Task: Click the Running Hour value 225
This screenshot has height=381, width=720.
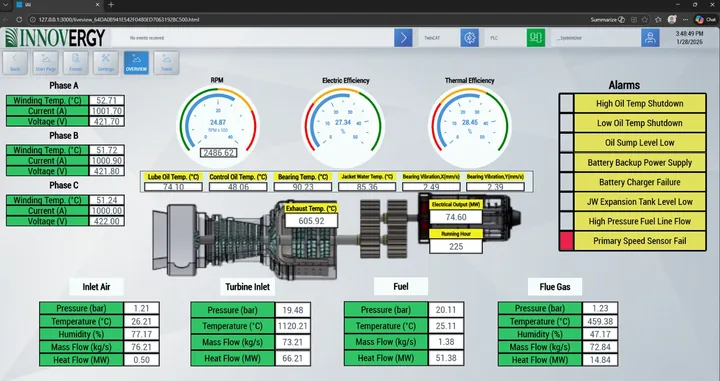Action: [456, 247]
